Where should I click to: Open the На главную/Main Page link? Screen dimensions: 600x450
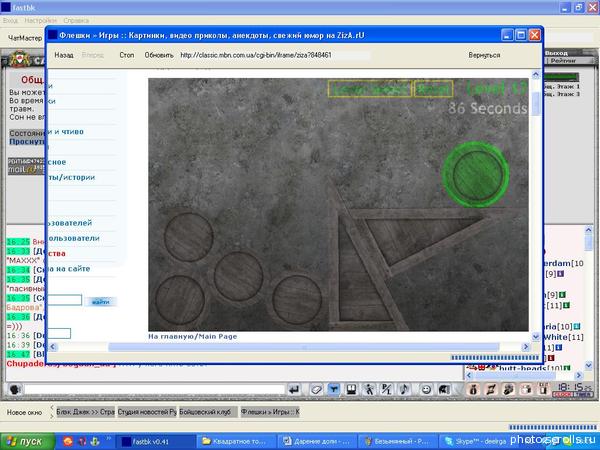[192, 336]
